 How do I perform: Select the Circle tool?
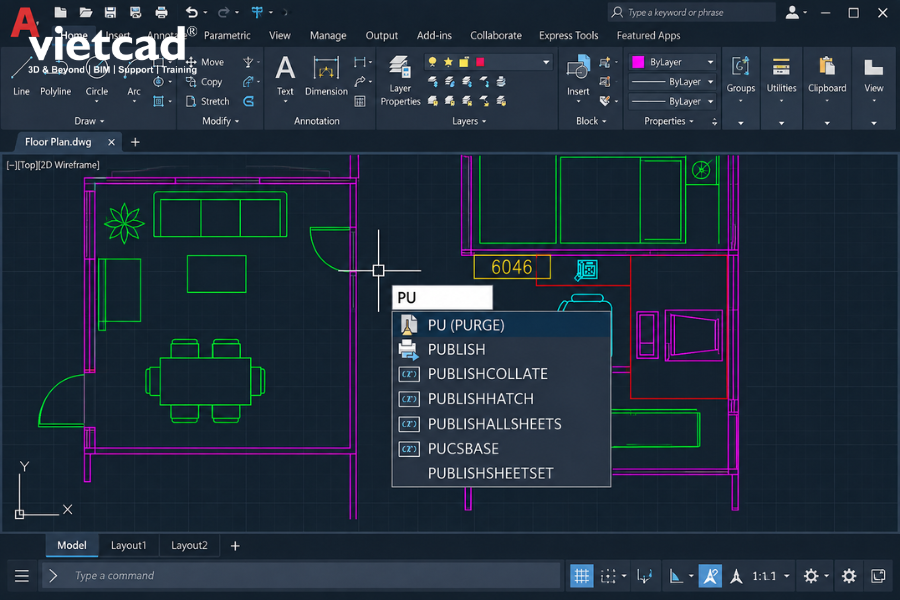[x=96, y=78]
